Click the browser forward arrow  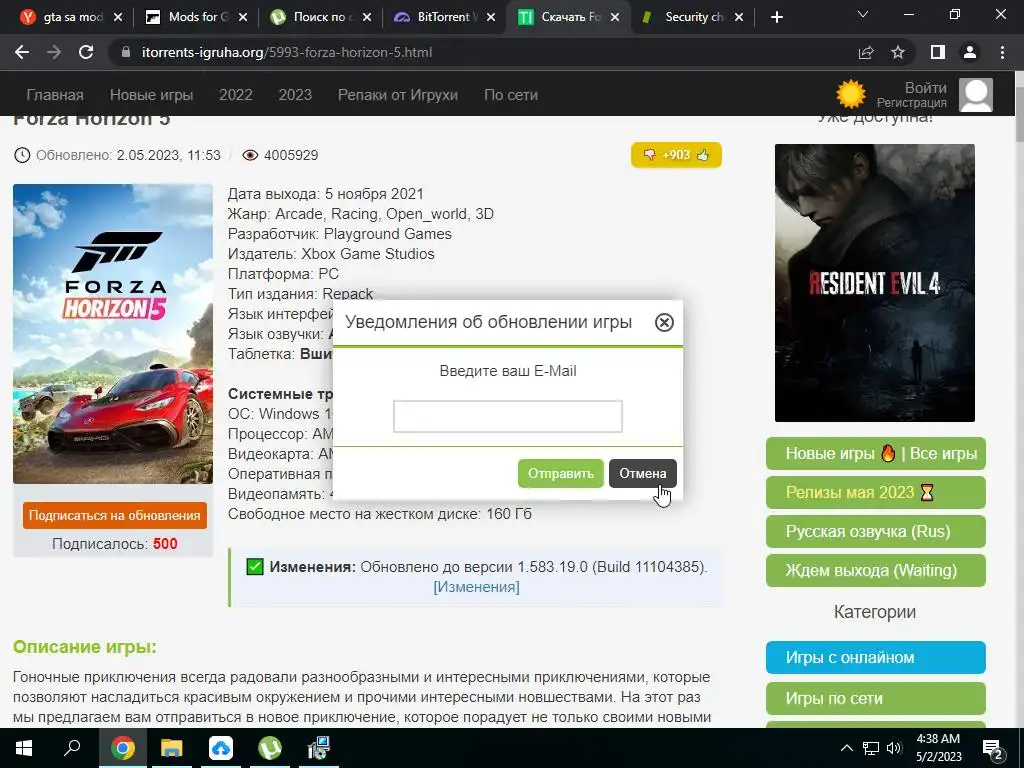click(54, 52)
